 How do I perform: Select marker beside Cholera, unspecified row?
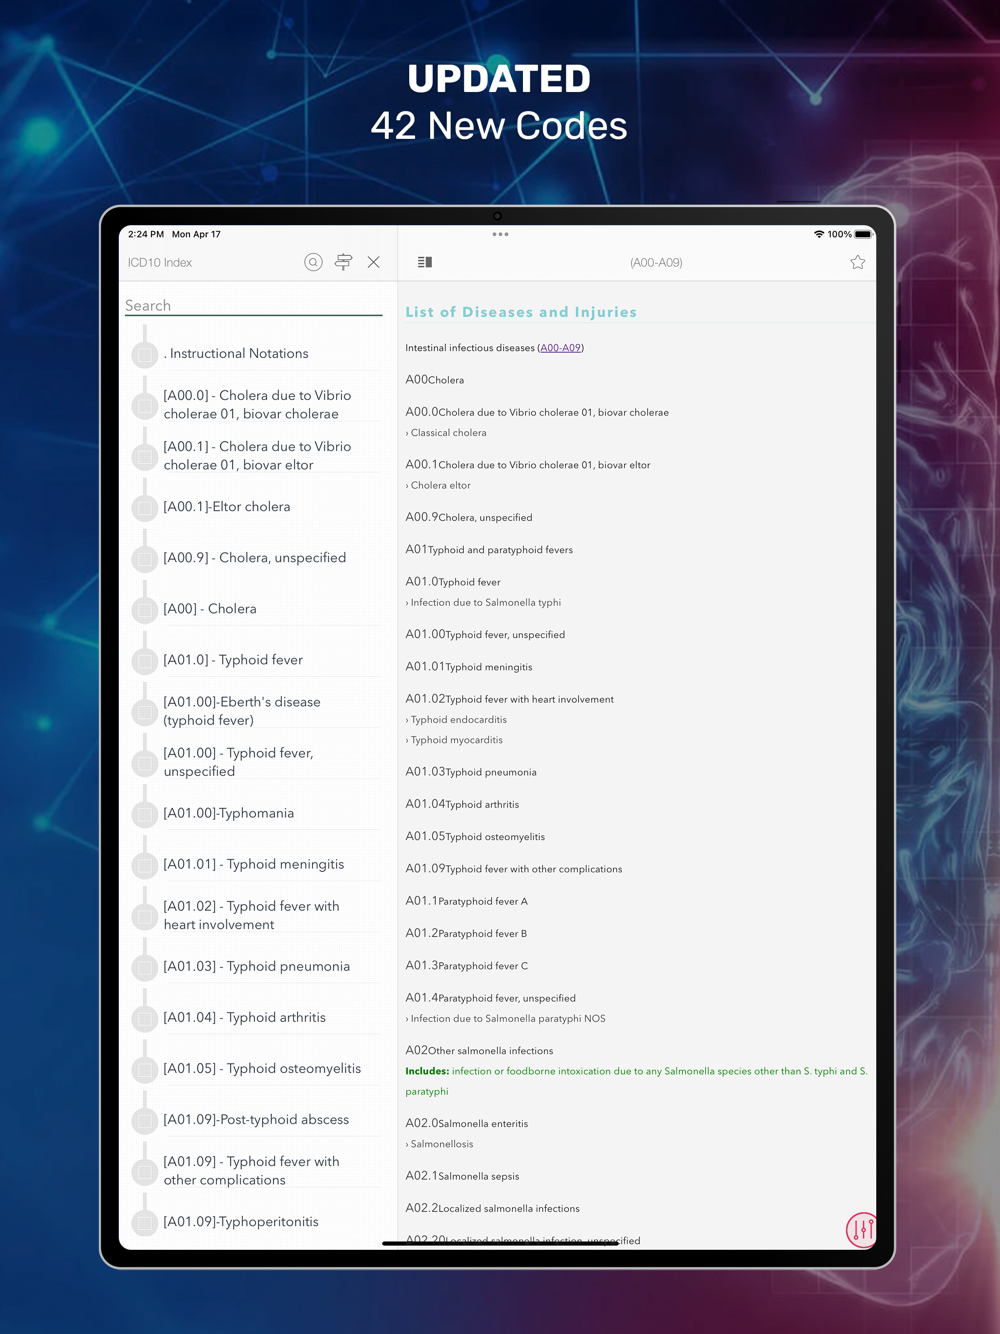145,558
